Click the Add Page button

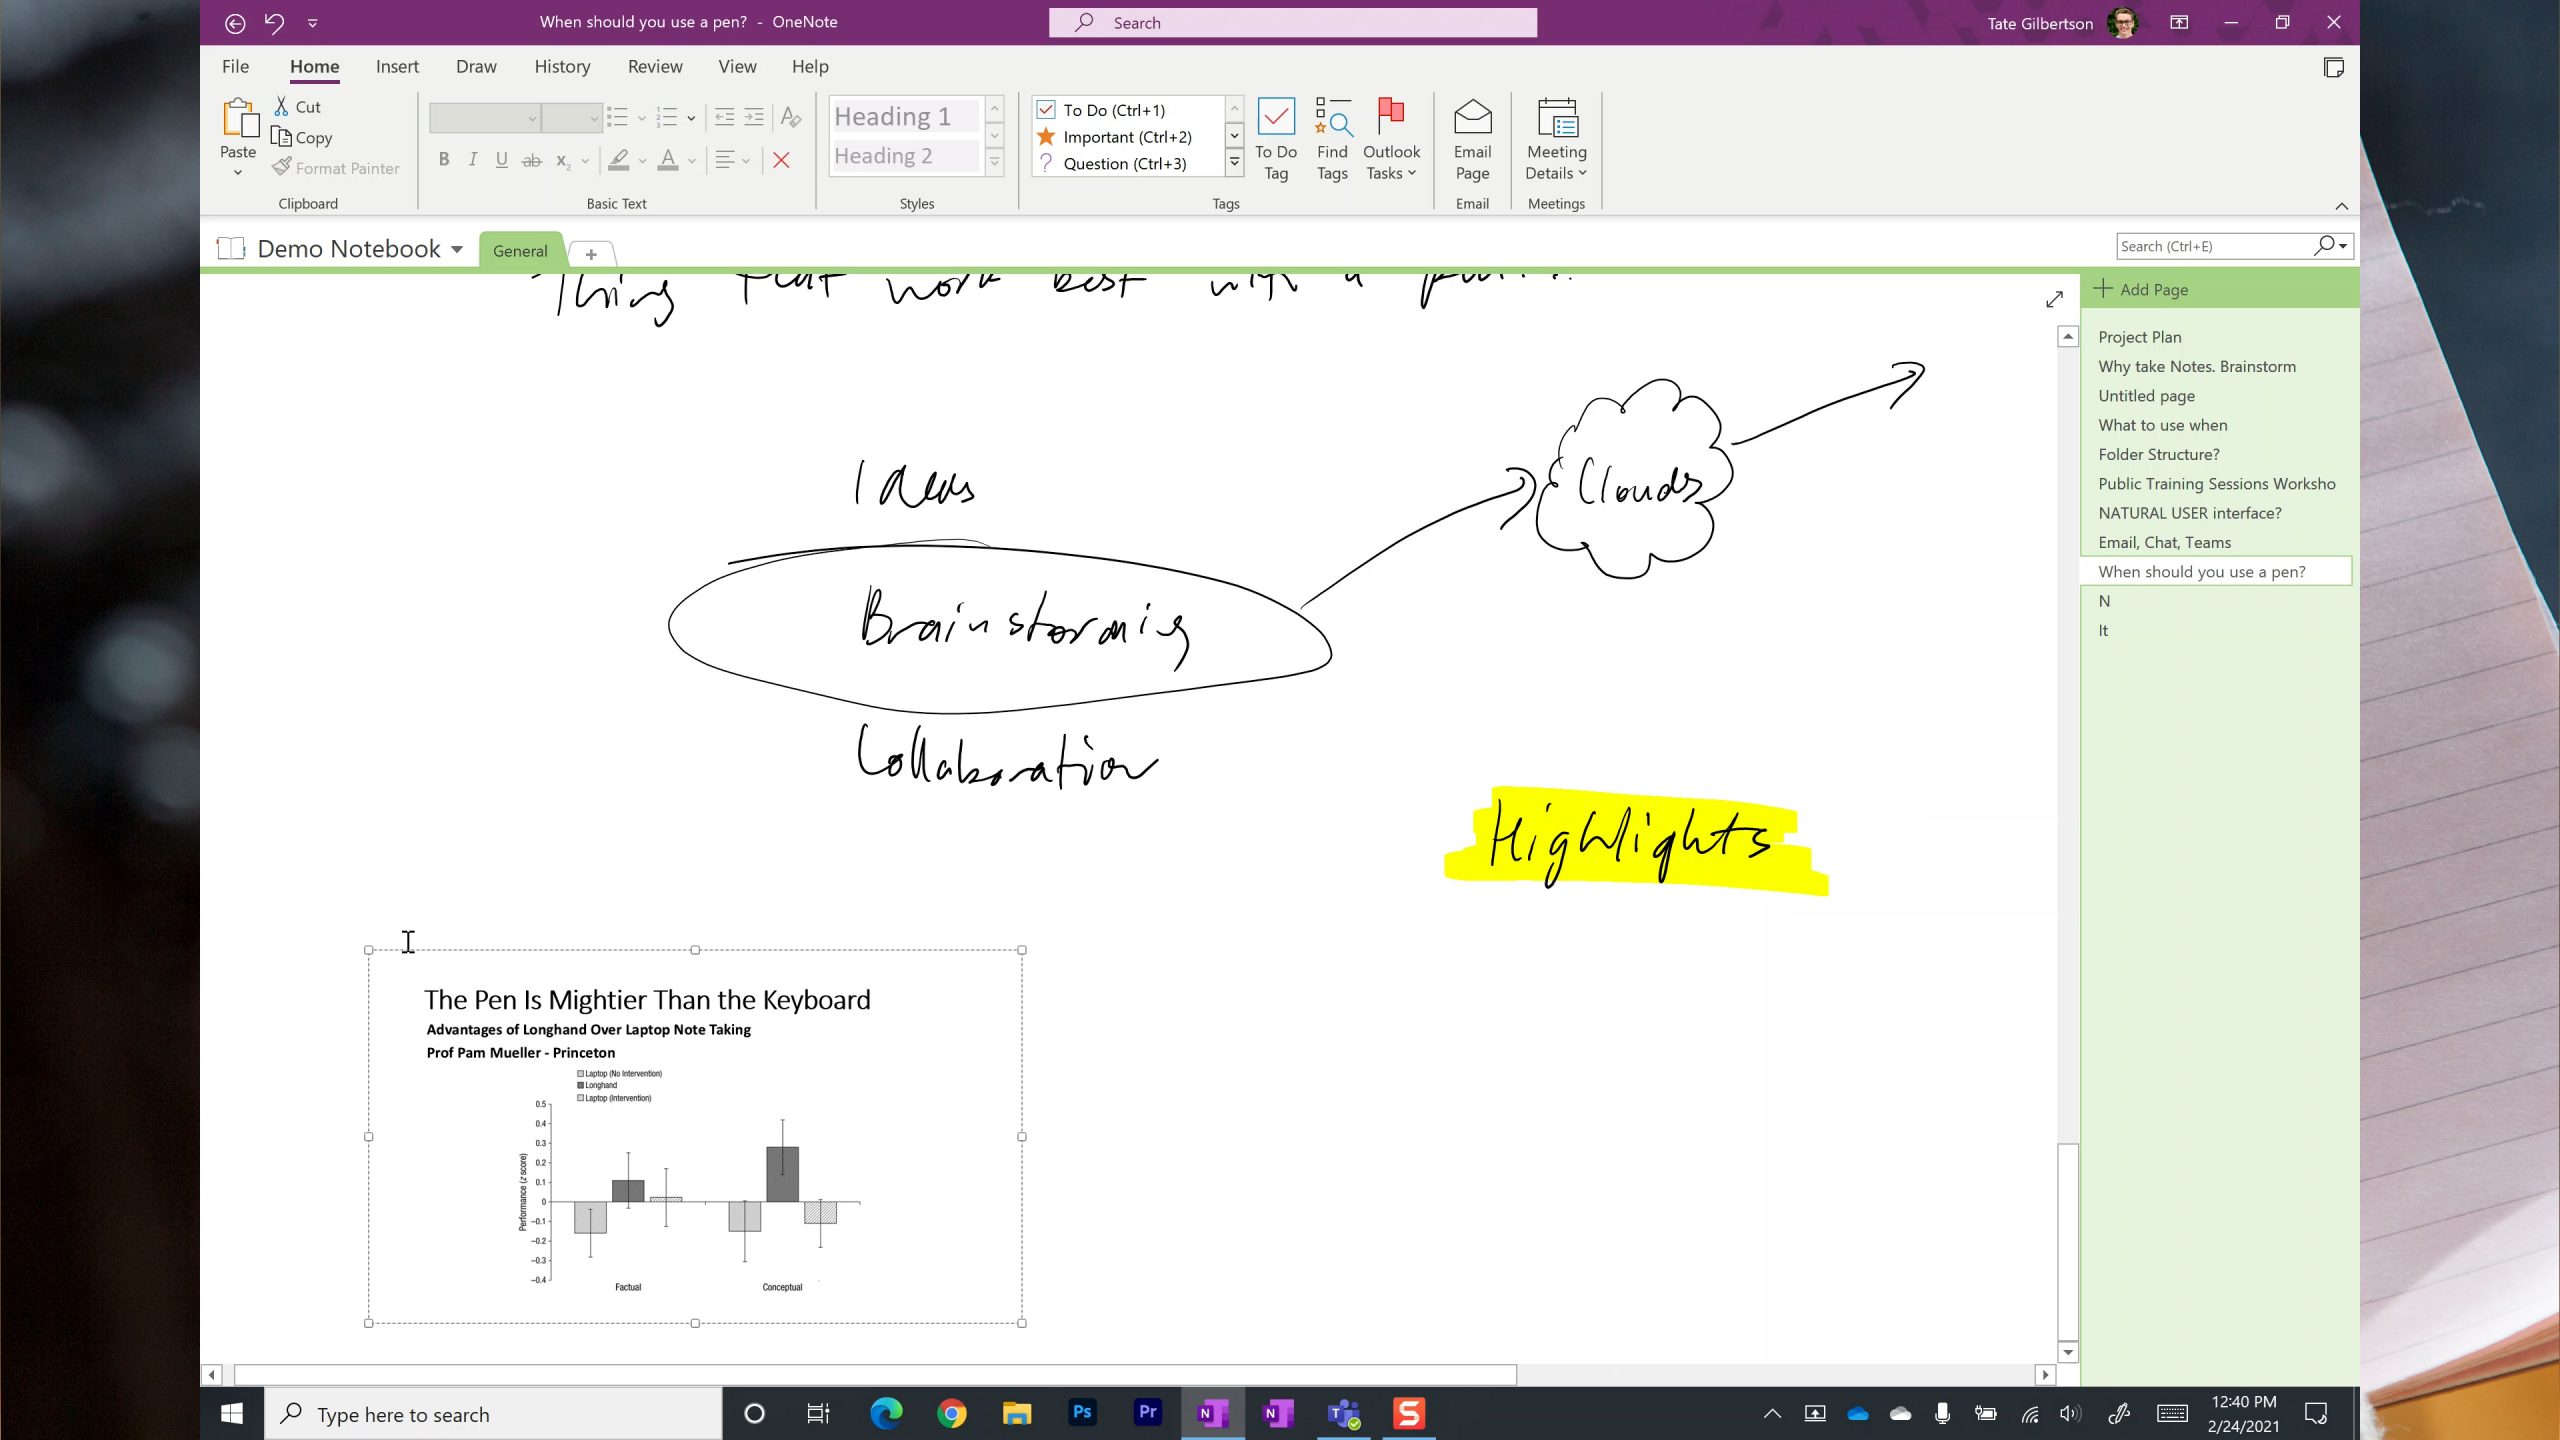pyautogui.click(x=2154, y=288)
